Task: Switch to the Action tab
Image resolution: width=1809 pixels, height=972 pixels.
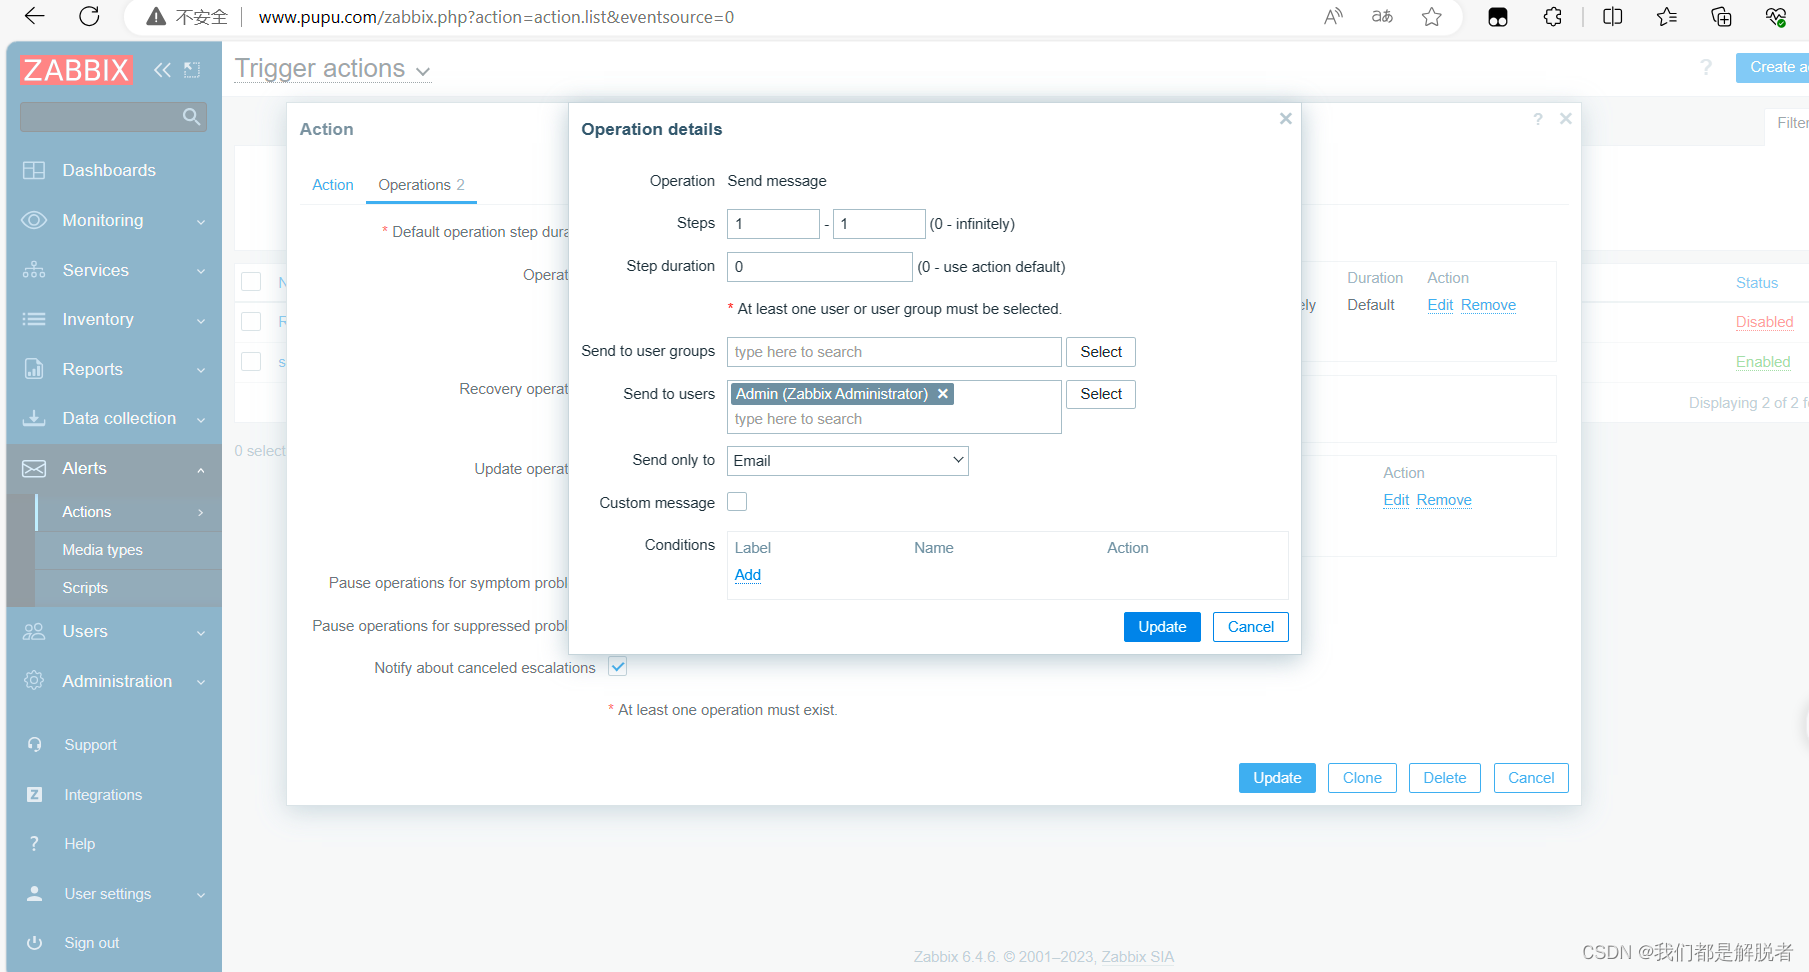Action: coord(333,185)
